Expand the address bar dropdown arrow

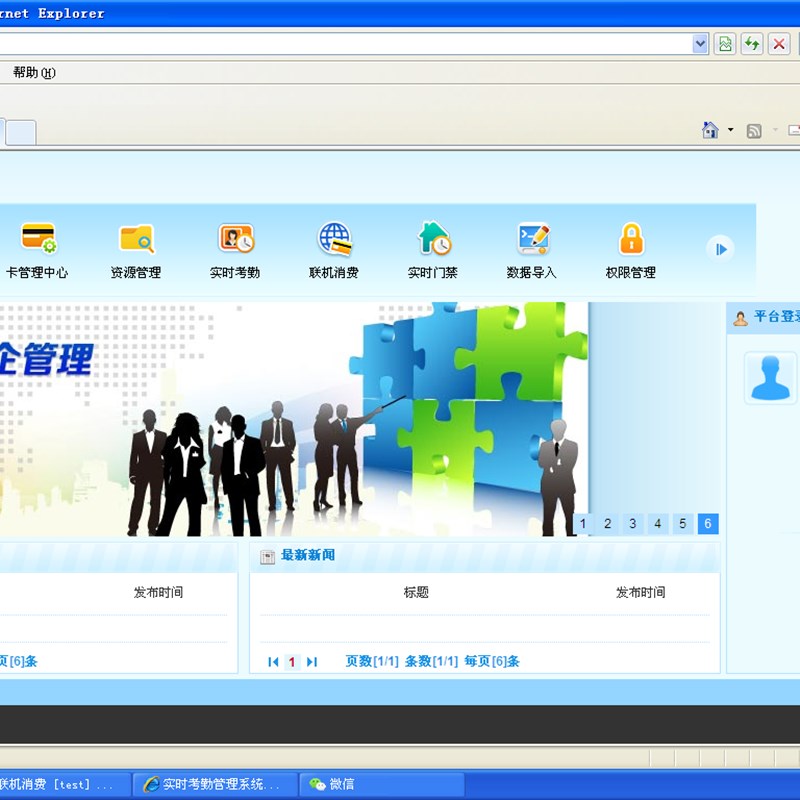(701, 44)
